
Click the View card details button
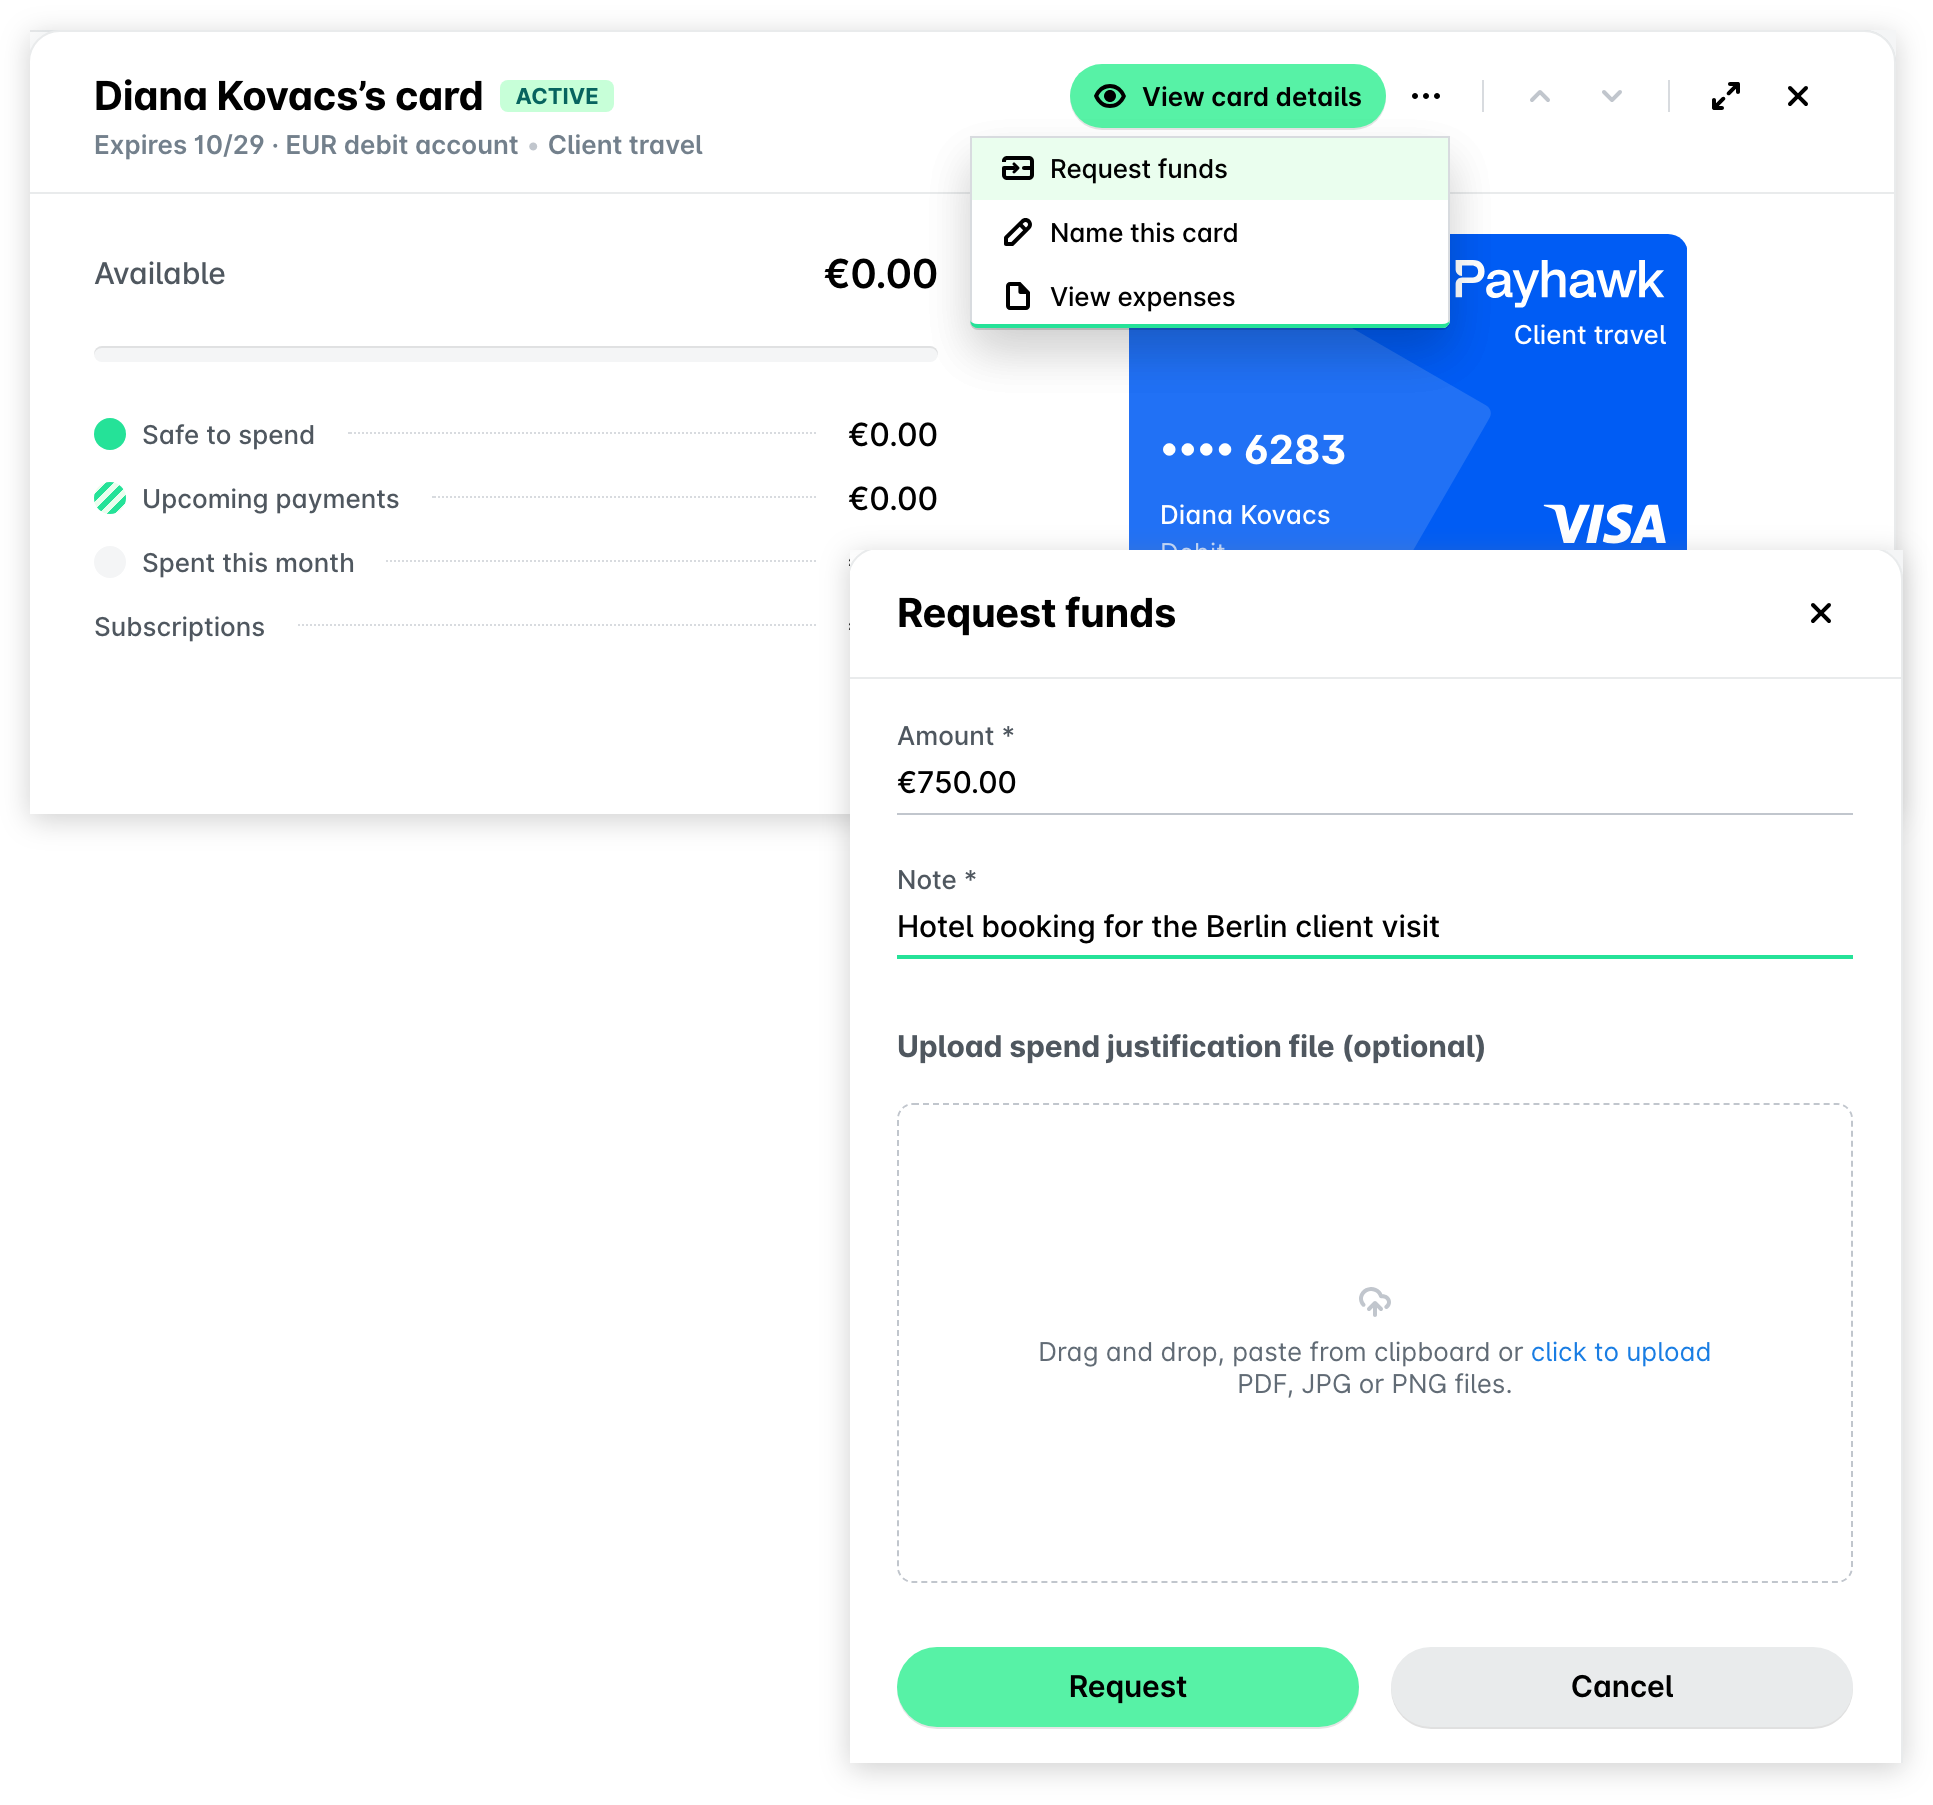point(1227,97)
